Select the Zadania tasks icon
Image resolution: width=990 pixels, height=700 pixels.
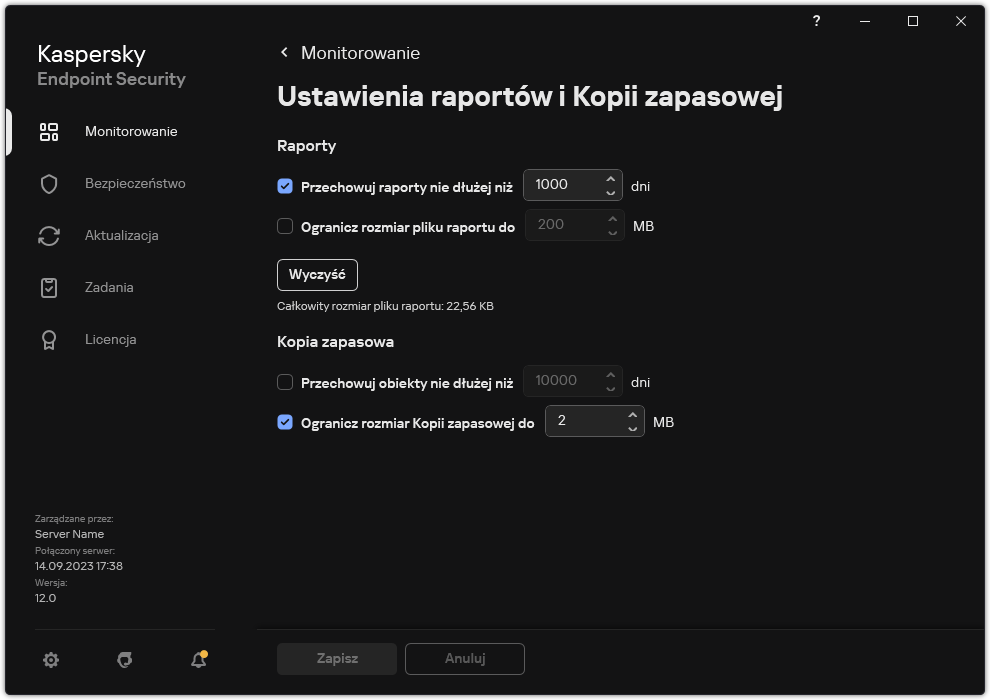pyautogui.click(x=49, y=287)
